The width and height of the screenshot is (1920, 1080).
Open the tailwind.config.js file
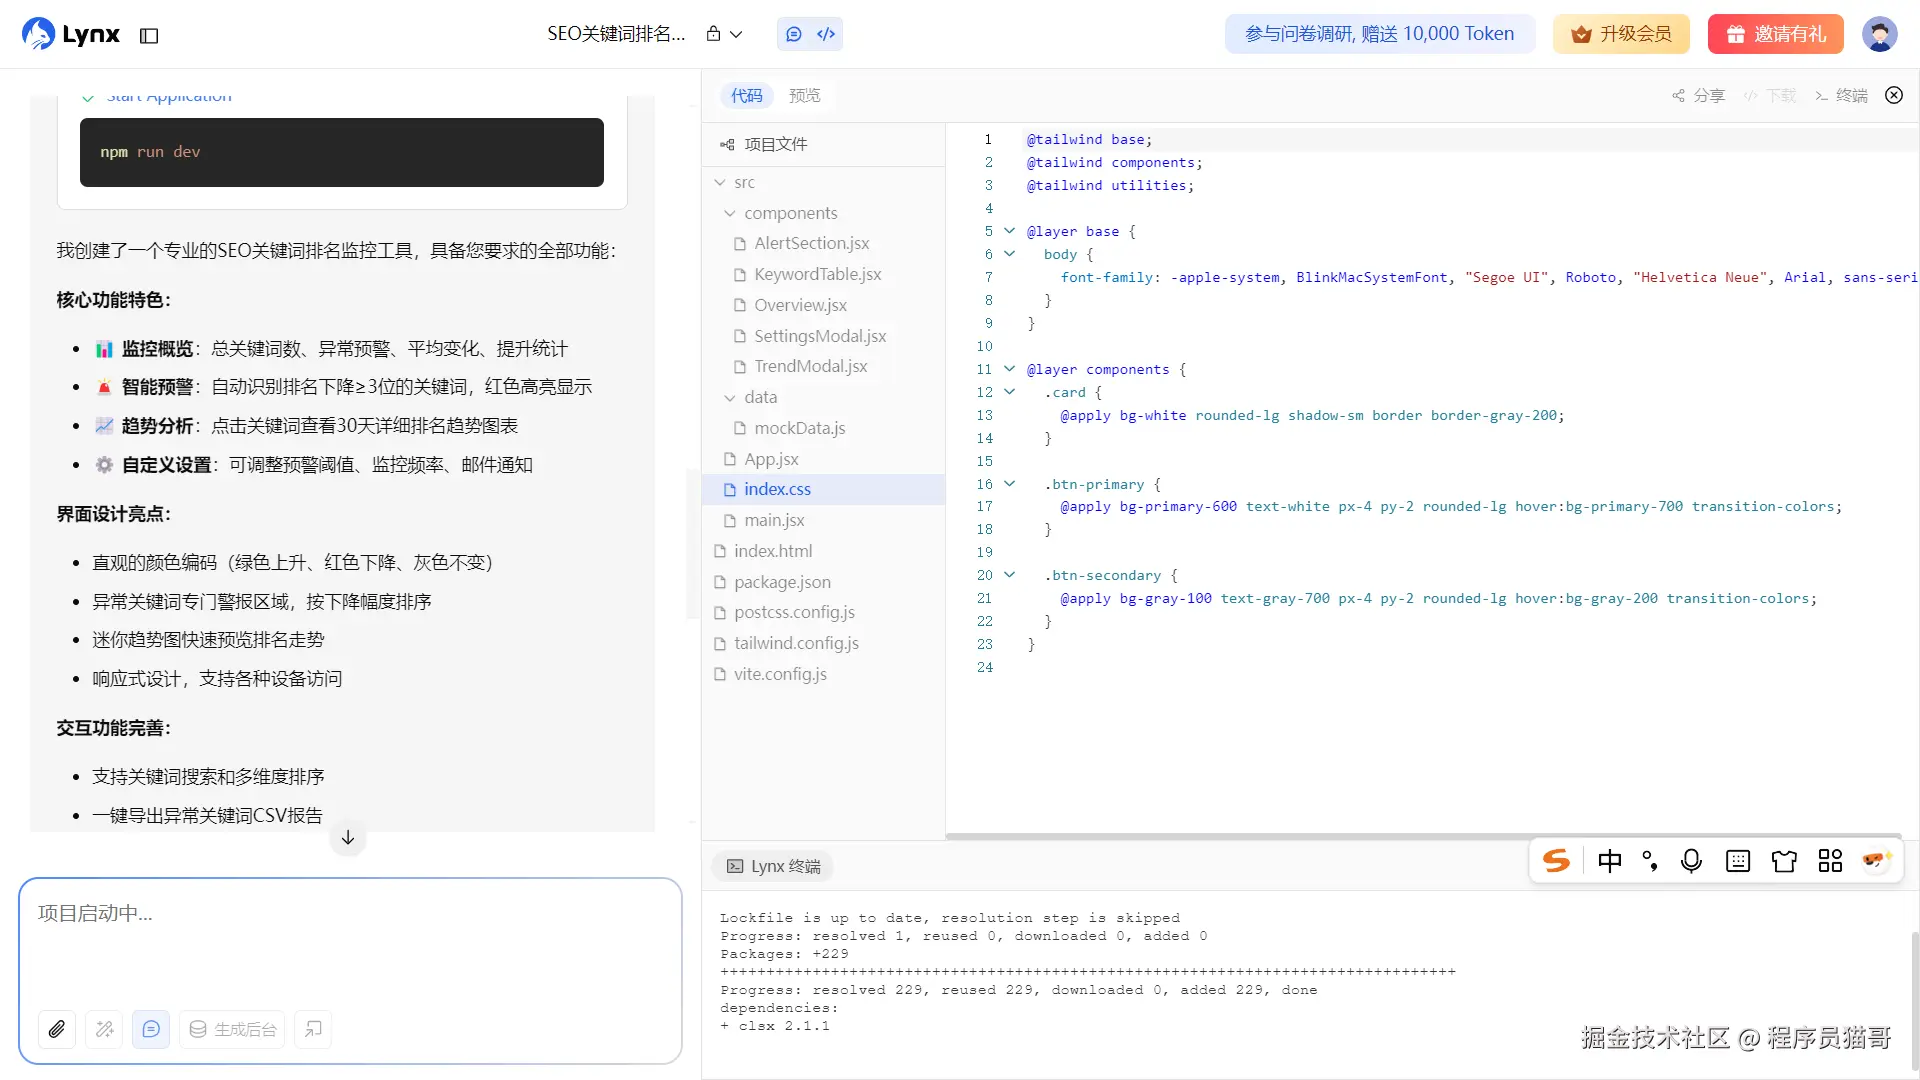point(796,644)
